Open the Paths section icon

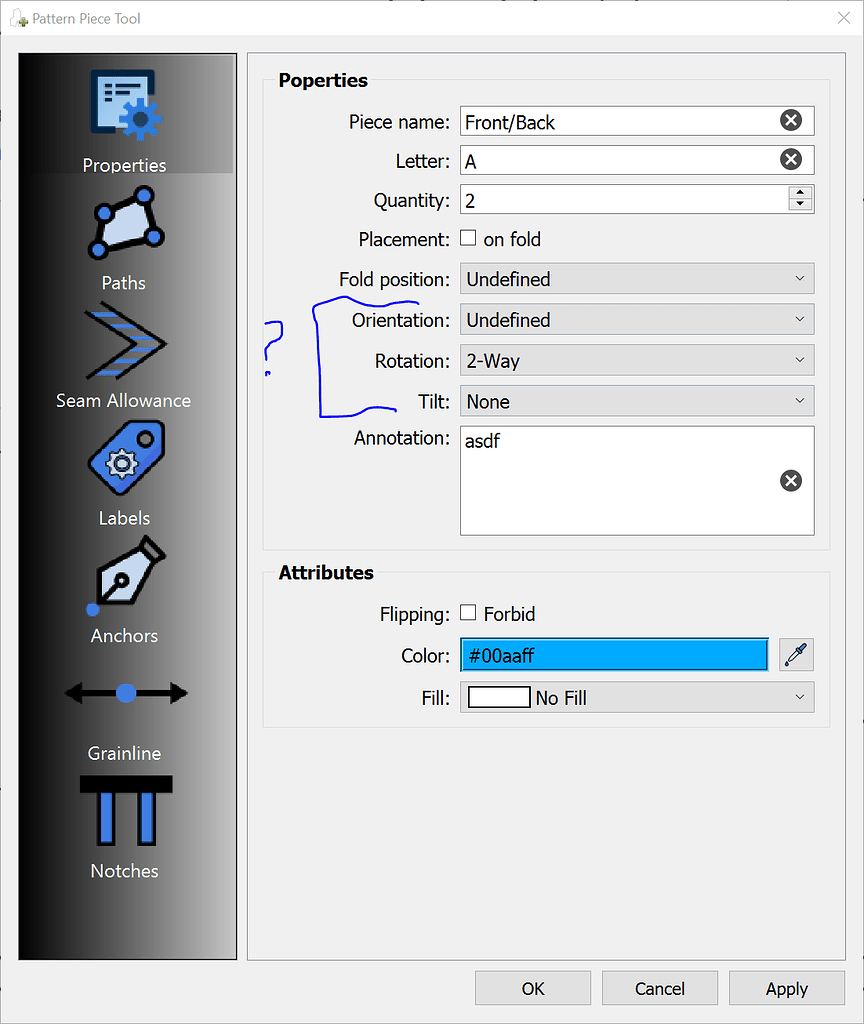coord(124,222)
